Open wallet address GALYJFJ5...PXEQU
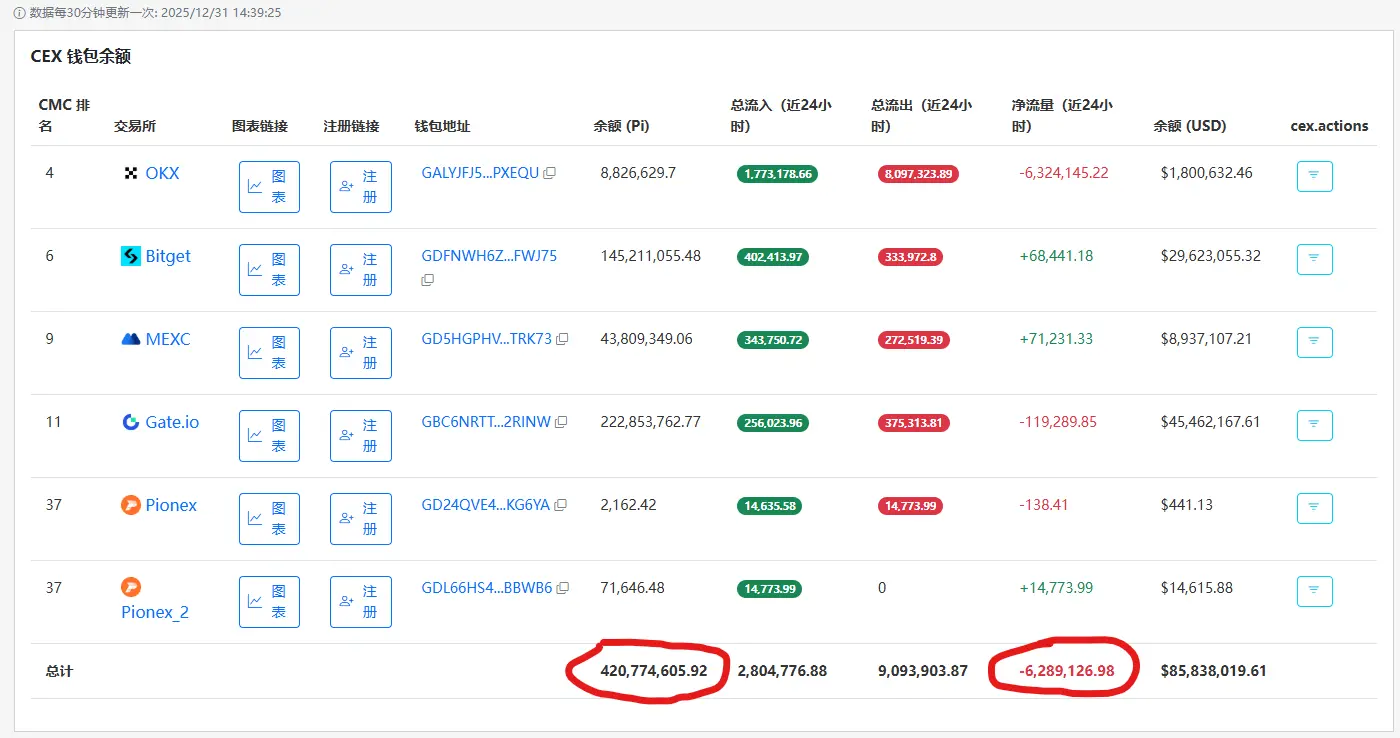The image size is (1400, 738). (x=480, y=173)
